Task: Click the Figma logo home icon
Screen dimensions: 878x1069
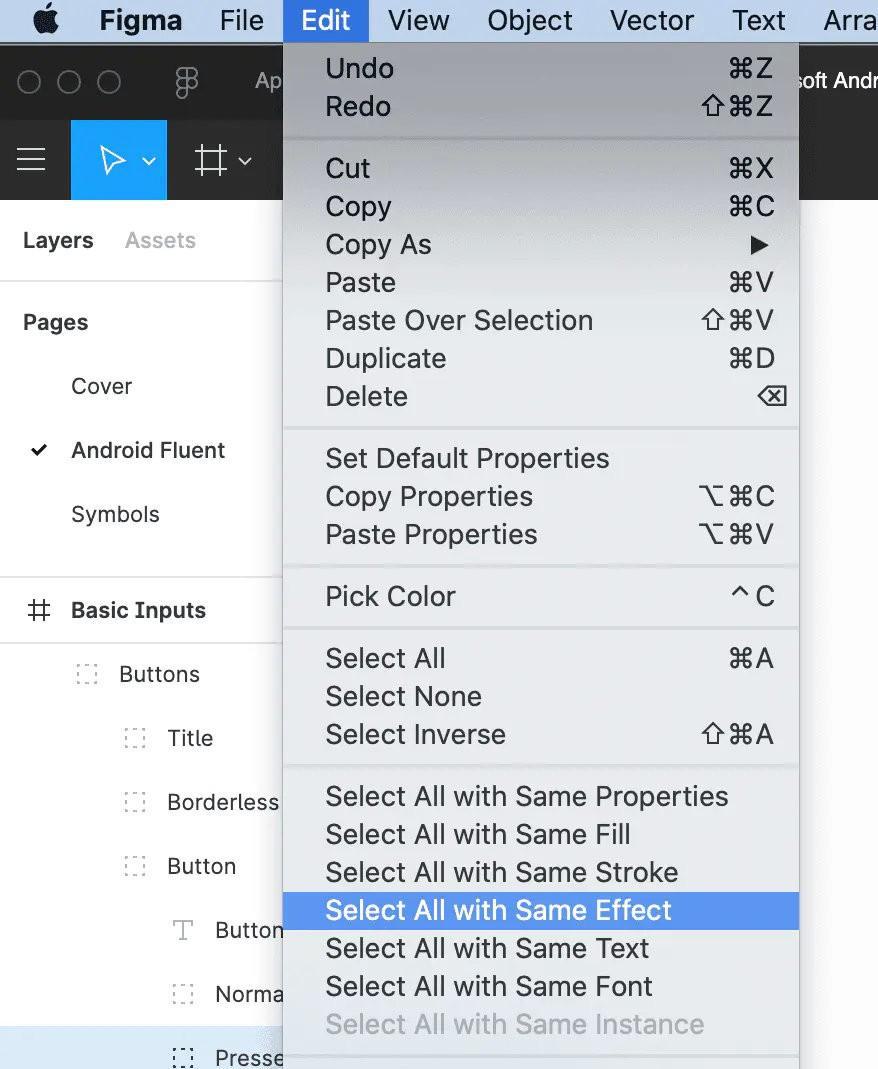Action: click(186, 82)
